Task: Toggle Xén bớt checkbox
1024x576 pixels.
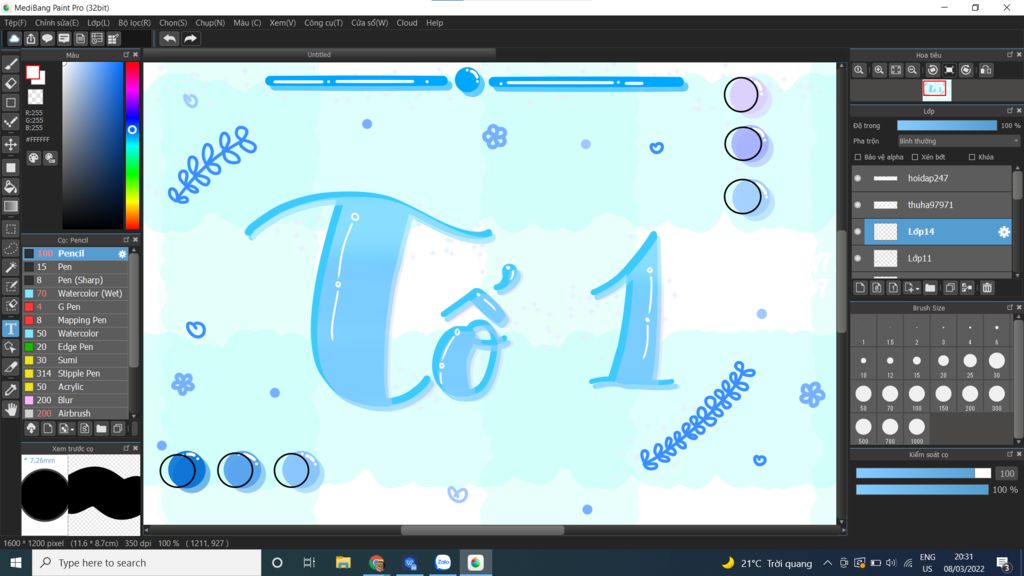Action: pos(915,157)
